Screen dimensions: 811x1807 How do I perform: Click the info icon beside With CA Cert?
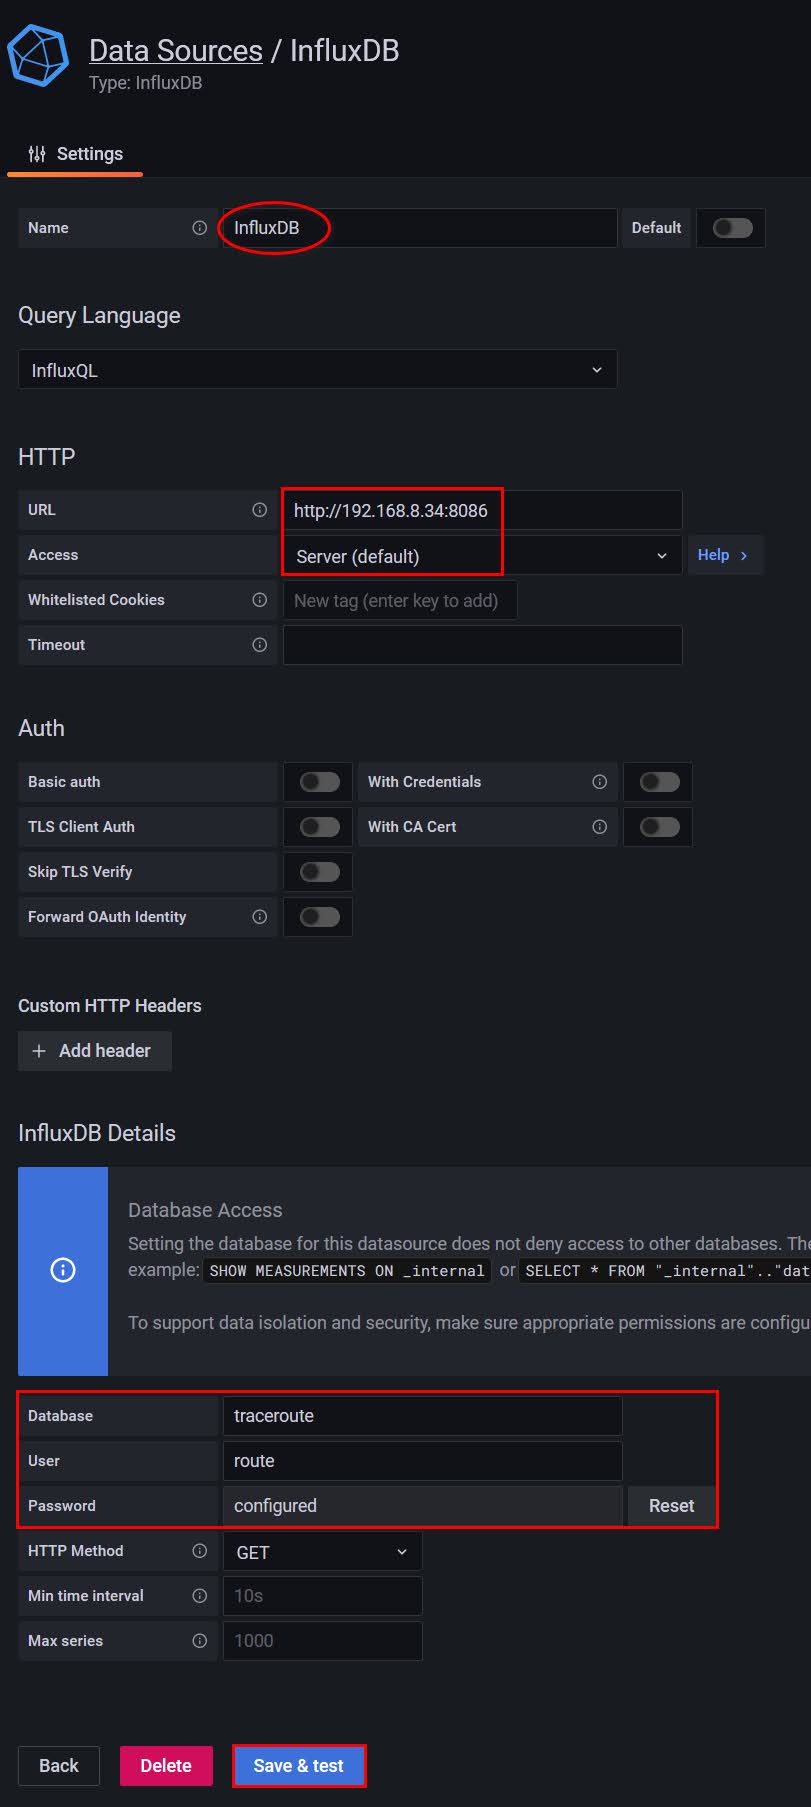click(600, 827)
